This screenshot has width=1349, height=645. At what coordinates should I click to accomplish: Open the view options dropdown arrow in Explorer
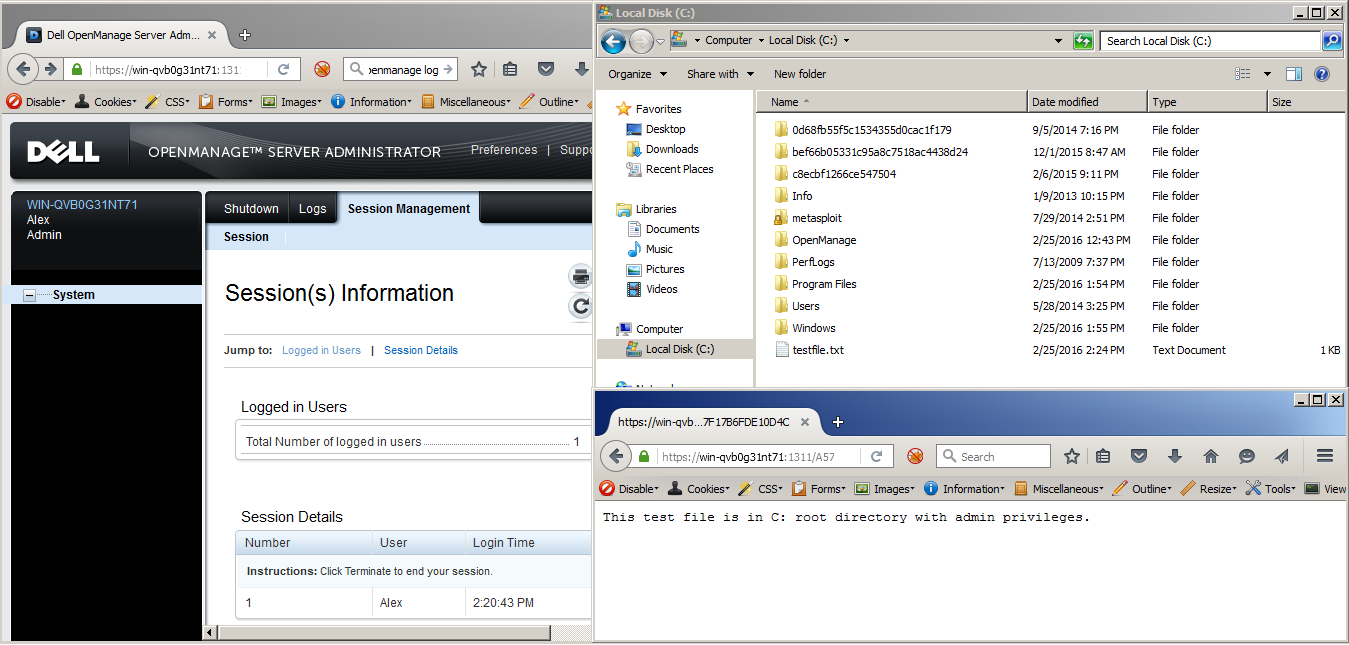(1267, 74)
